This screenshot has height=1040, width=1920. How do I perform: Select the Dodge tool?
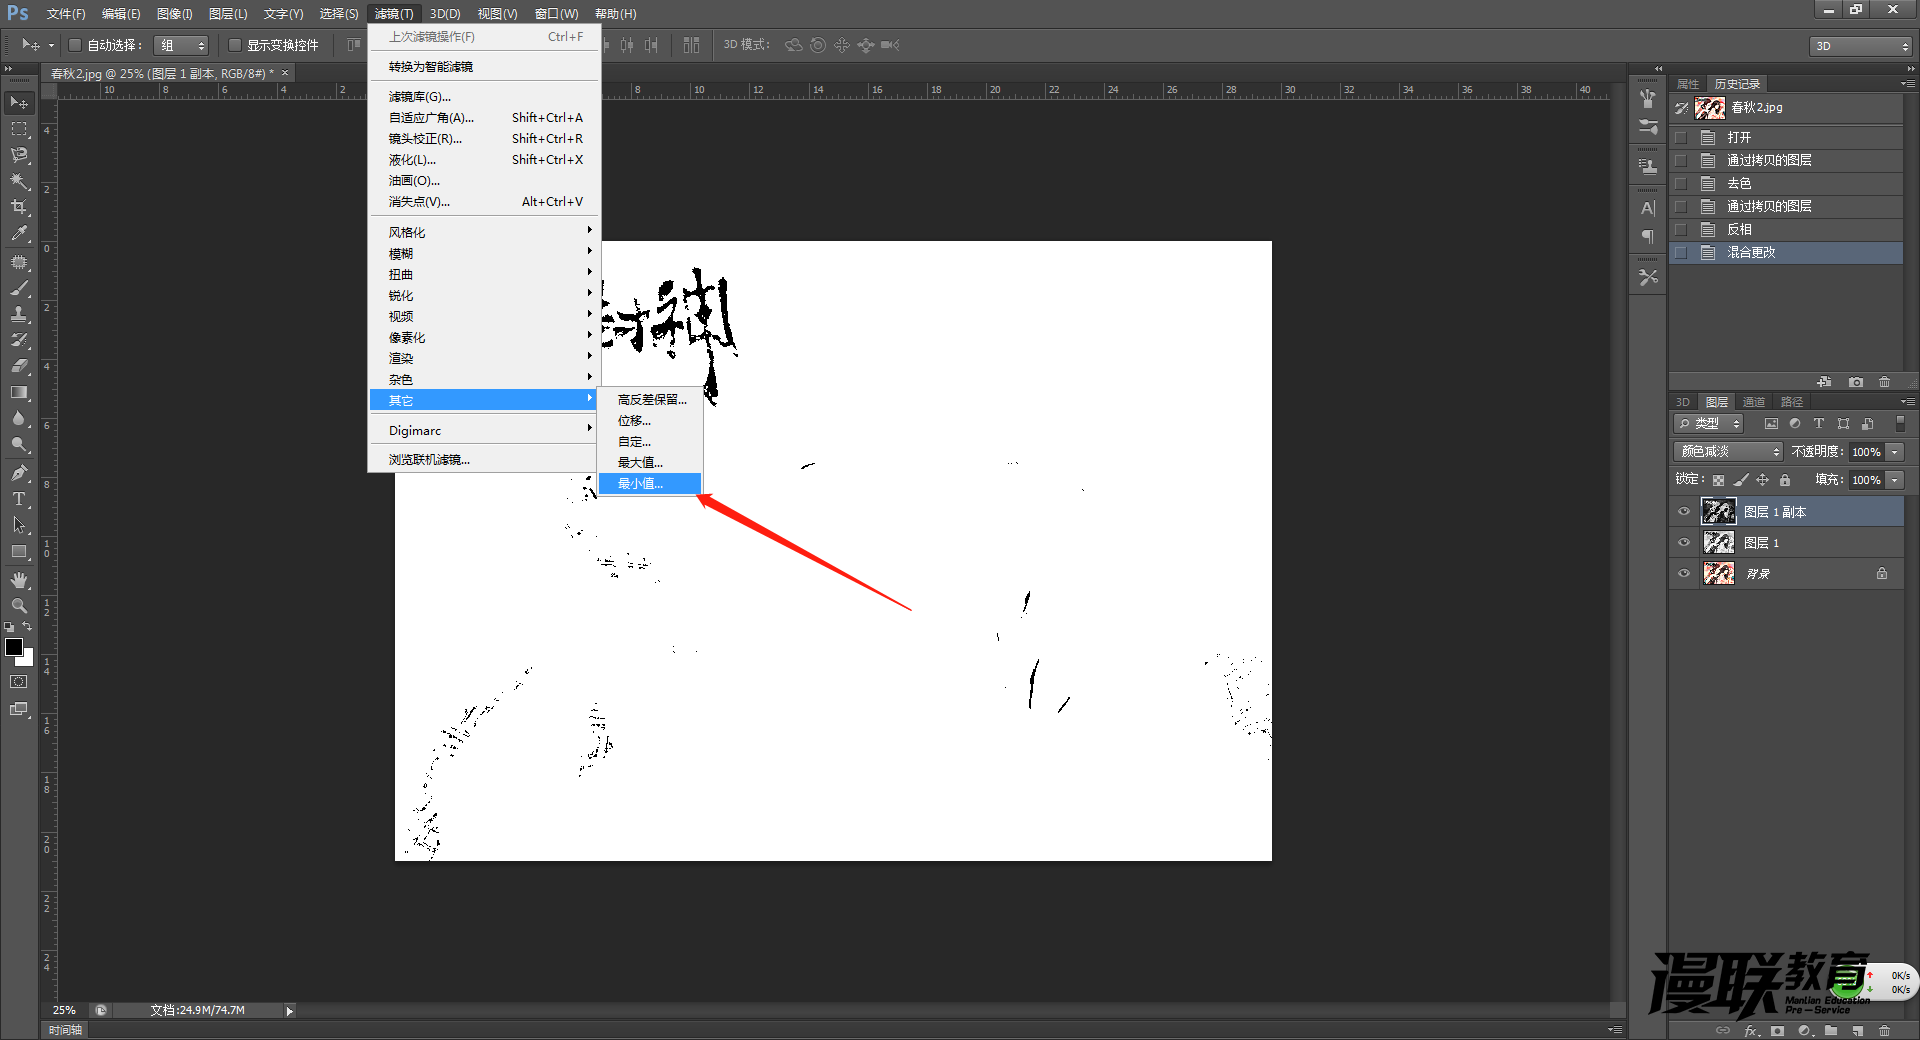click(19, 445)
